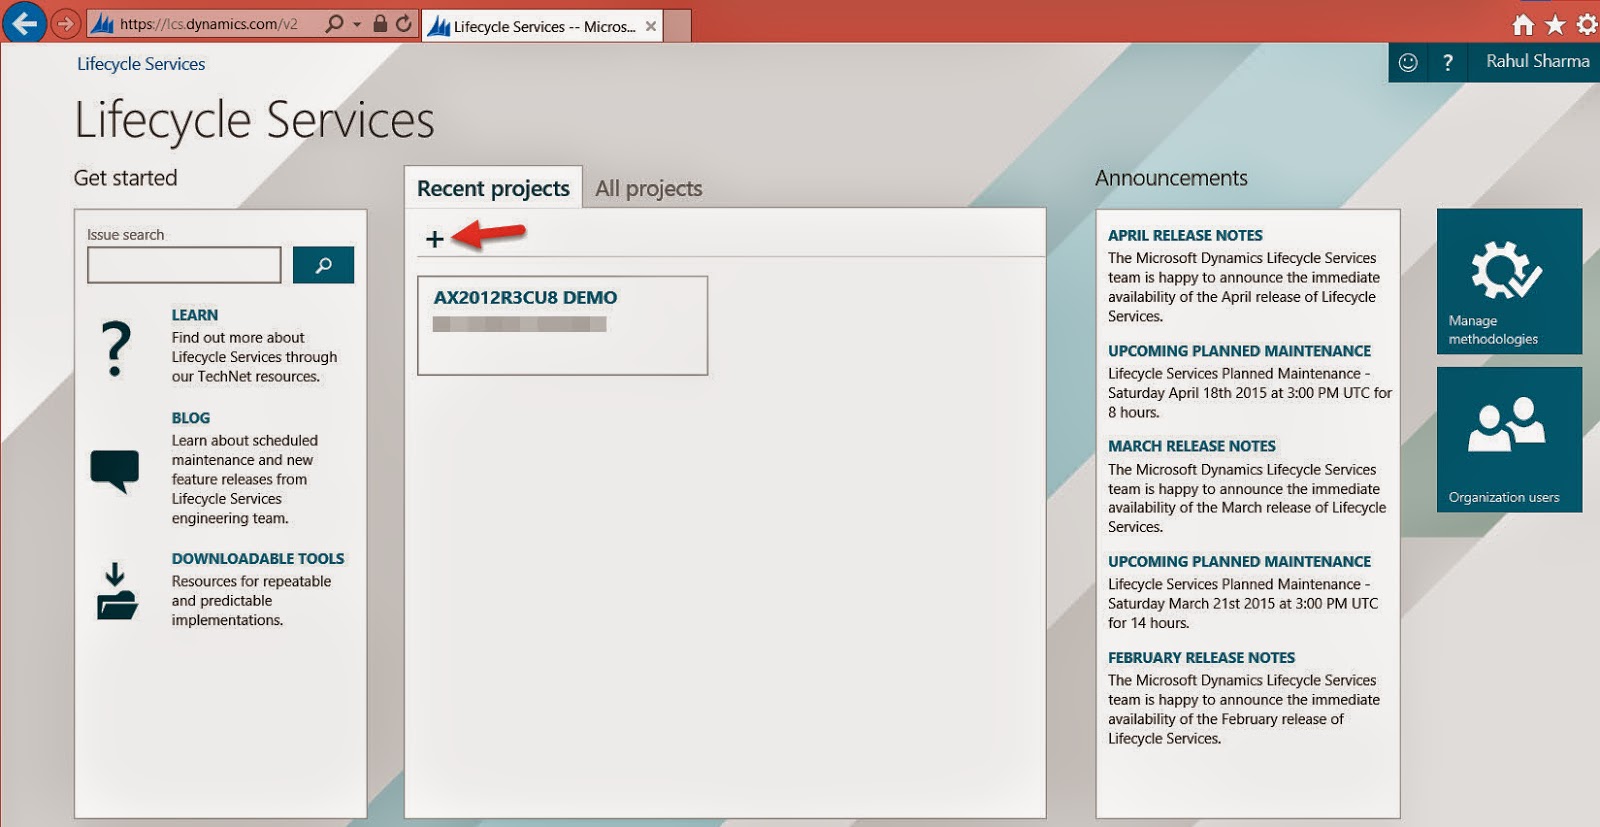Select the Lifecycle Services browser tab
This screenshot has height=827, width=1600.
tap(543, 26)
